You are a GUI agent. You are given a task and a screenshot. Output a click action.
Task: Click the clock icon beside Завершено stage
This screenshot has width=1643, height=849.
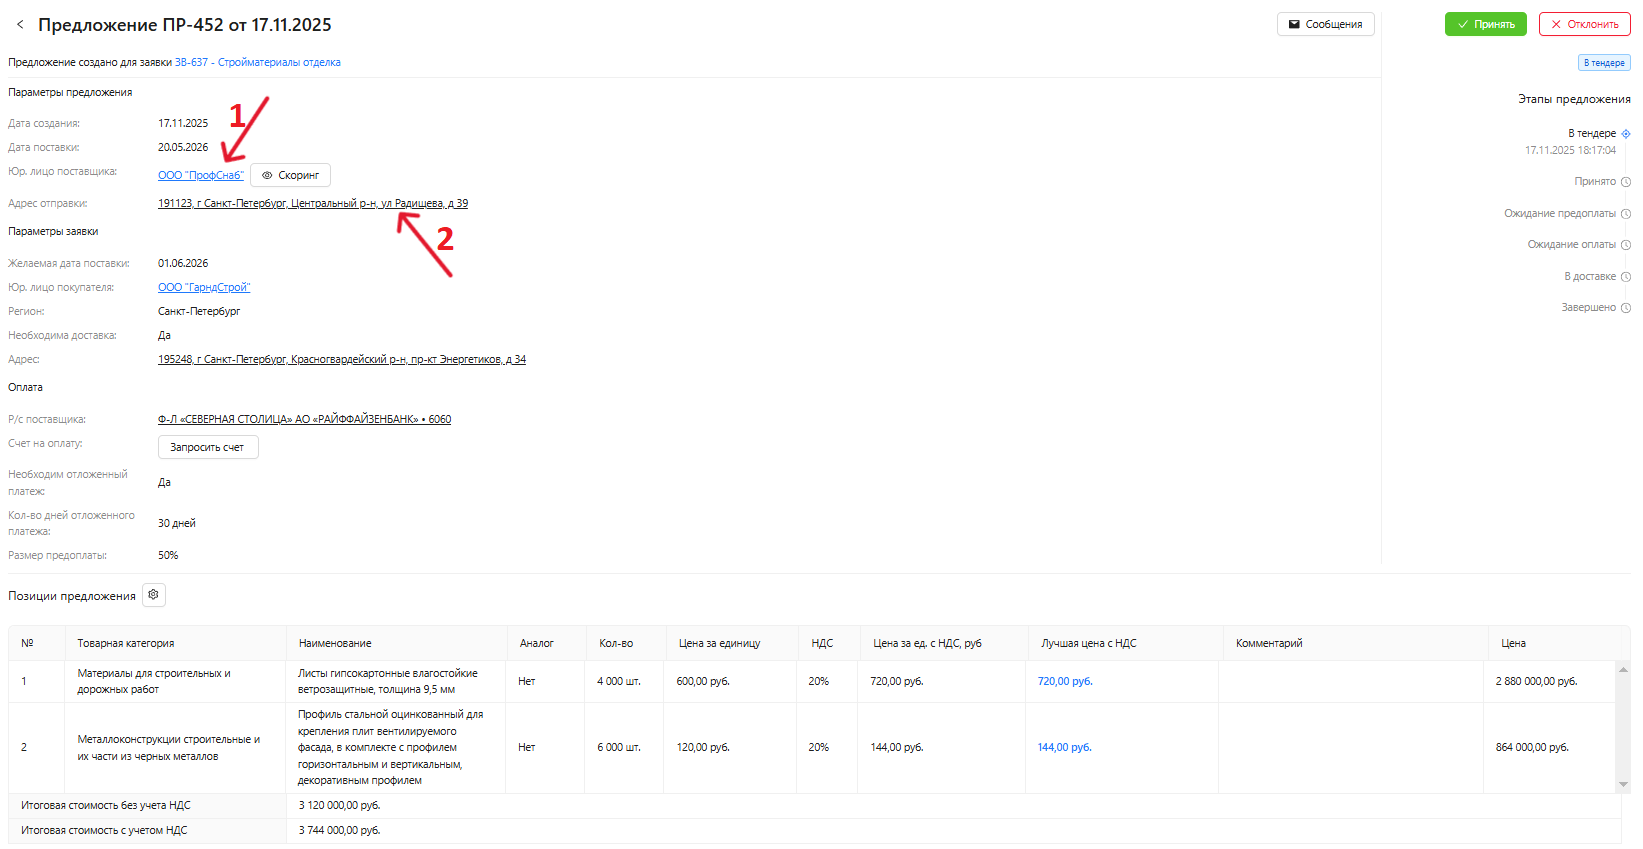click(1626, 308)
